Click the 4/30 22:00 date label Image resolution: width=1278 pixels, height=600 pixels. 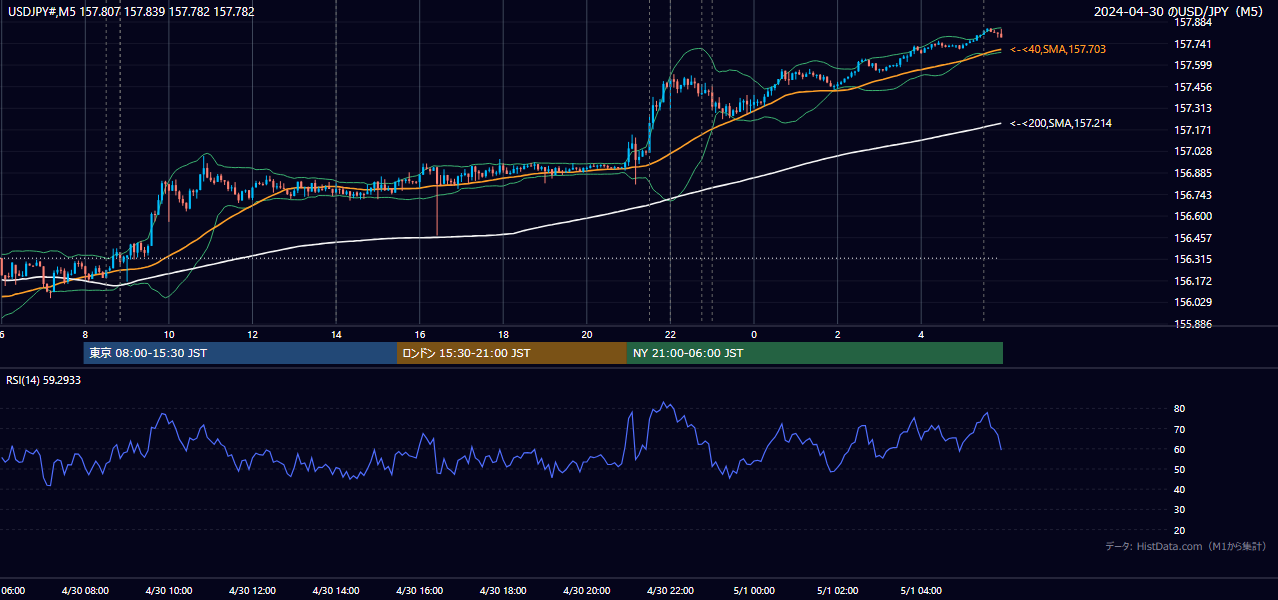click(x=670, y=591)
